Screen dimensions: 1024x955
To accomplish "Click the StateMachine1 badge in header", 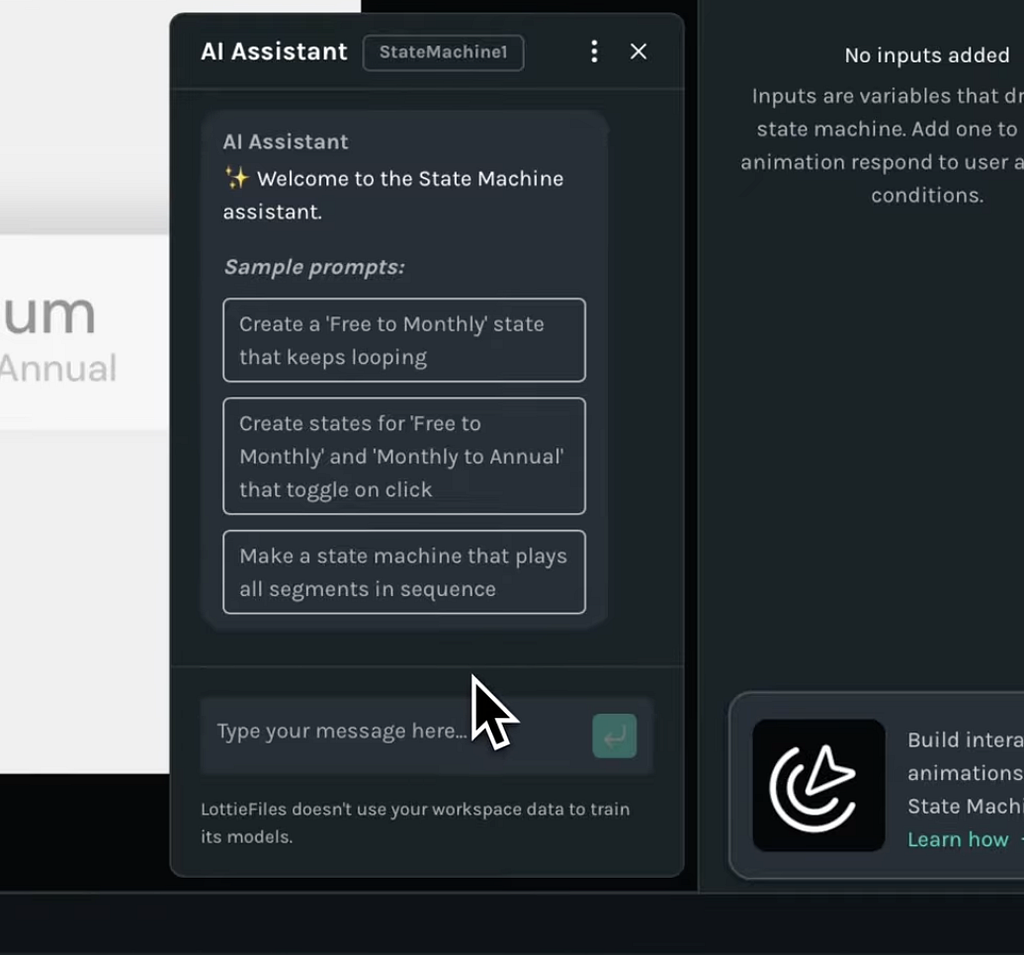I will (443, 52).
